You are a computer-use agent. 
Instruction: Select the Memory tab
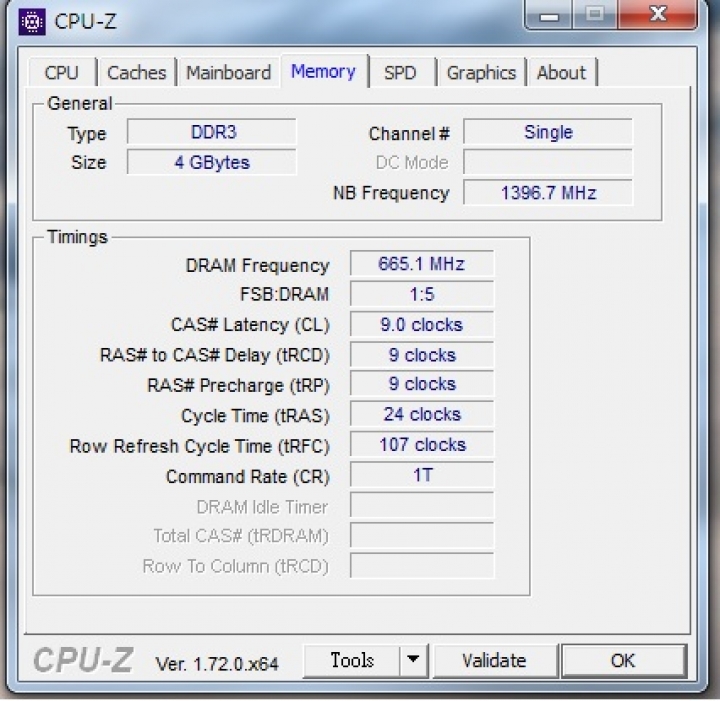tap(323, 71)
